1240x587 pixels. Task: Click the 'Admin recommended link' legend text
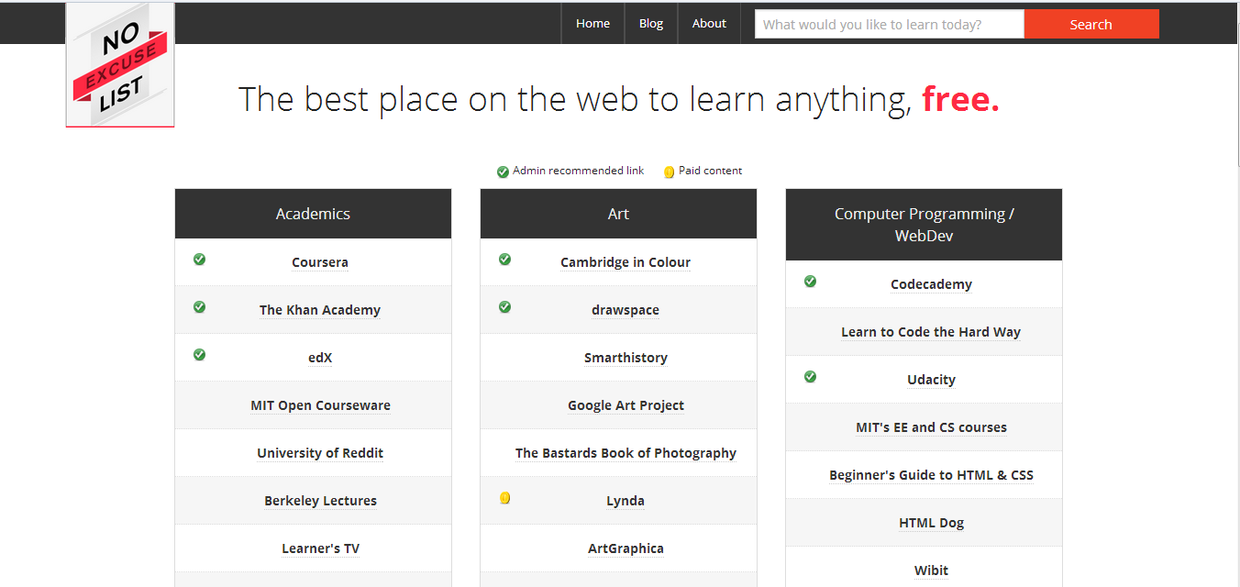(x=578, y=171)
